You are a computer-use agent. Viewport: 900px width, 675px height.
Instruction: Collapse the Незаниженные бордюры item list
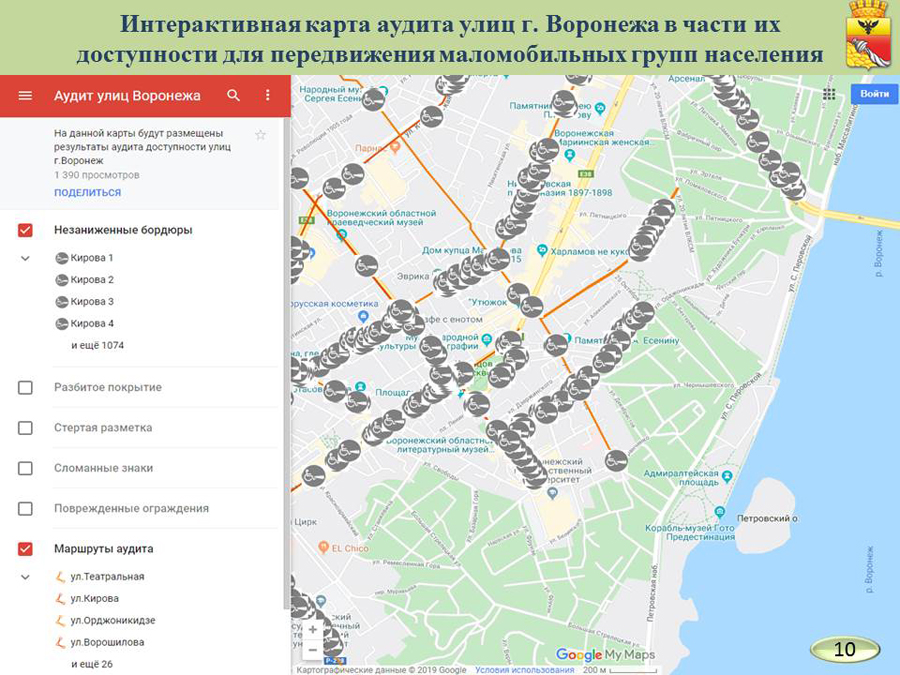click(x=26, y=258)
